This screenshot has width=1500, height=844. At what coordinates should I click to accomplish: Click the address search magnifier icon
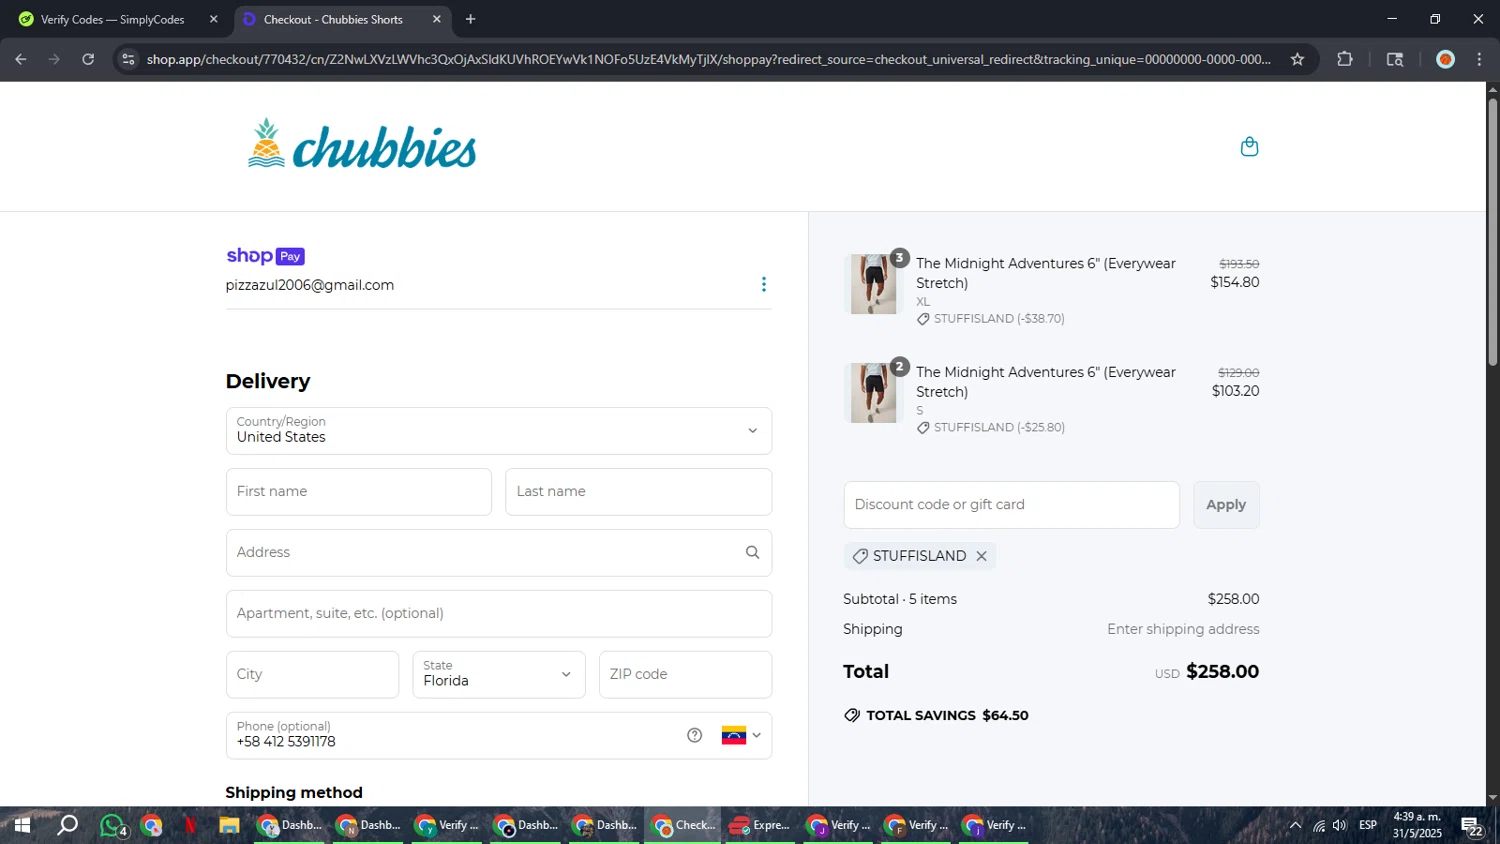752,552
